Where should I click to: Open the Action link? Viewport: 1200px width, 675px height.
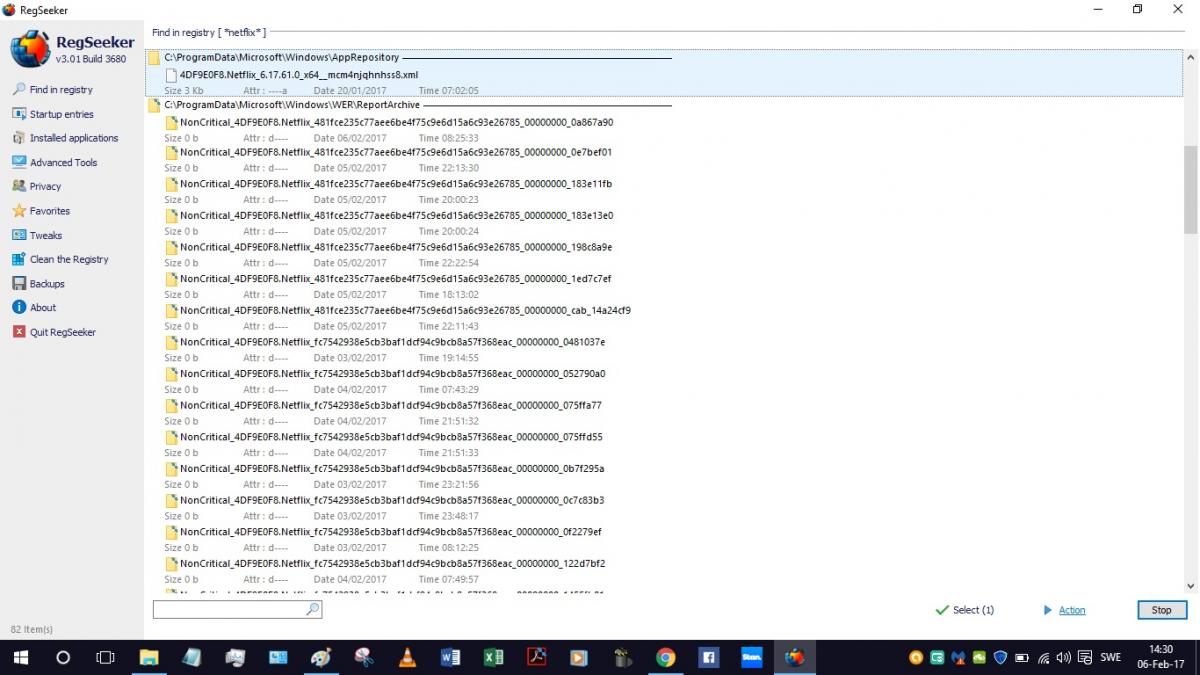tap(1072, 610)
